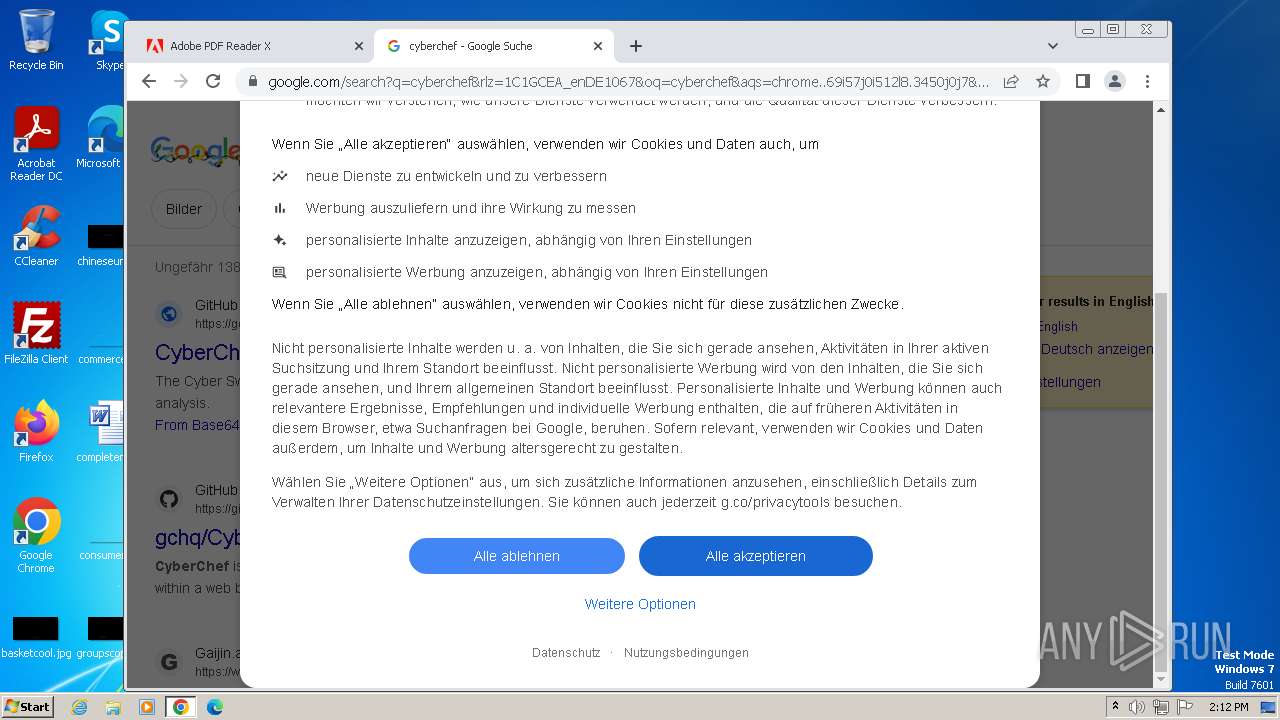1280x720 pixels.
Task: Click the 'personalisierte Inhalte anzeigen' line
Action: [529, 240]
